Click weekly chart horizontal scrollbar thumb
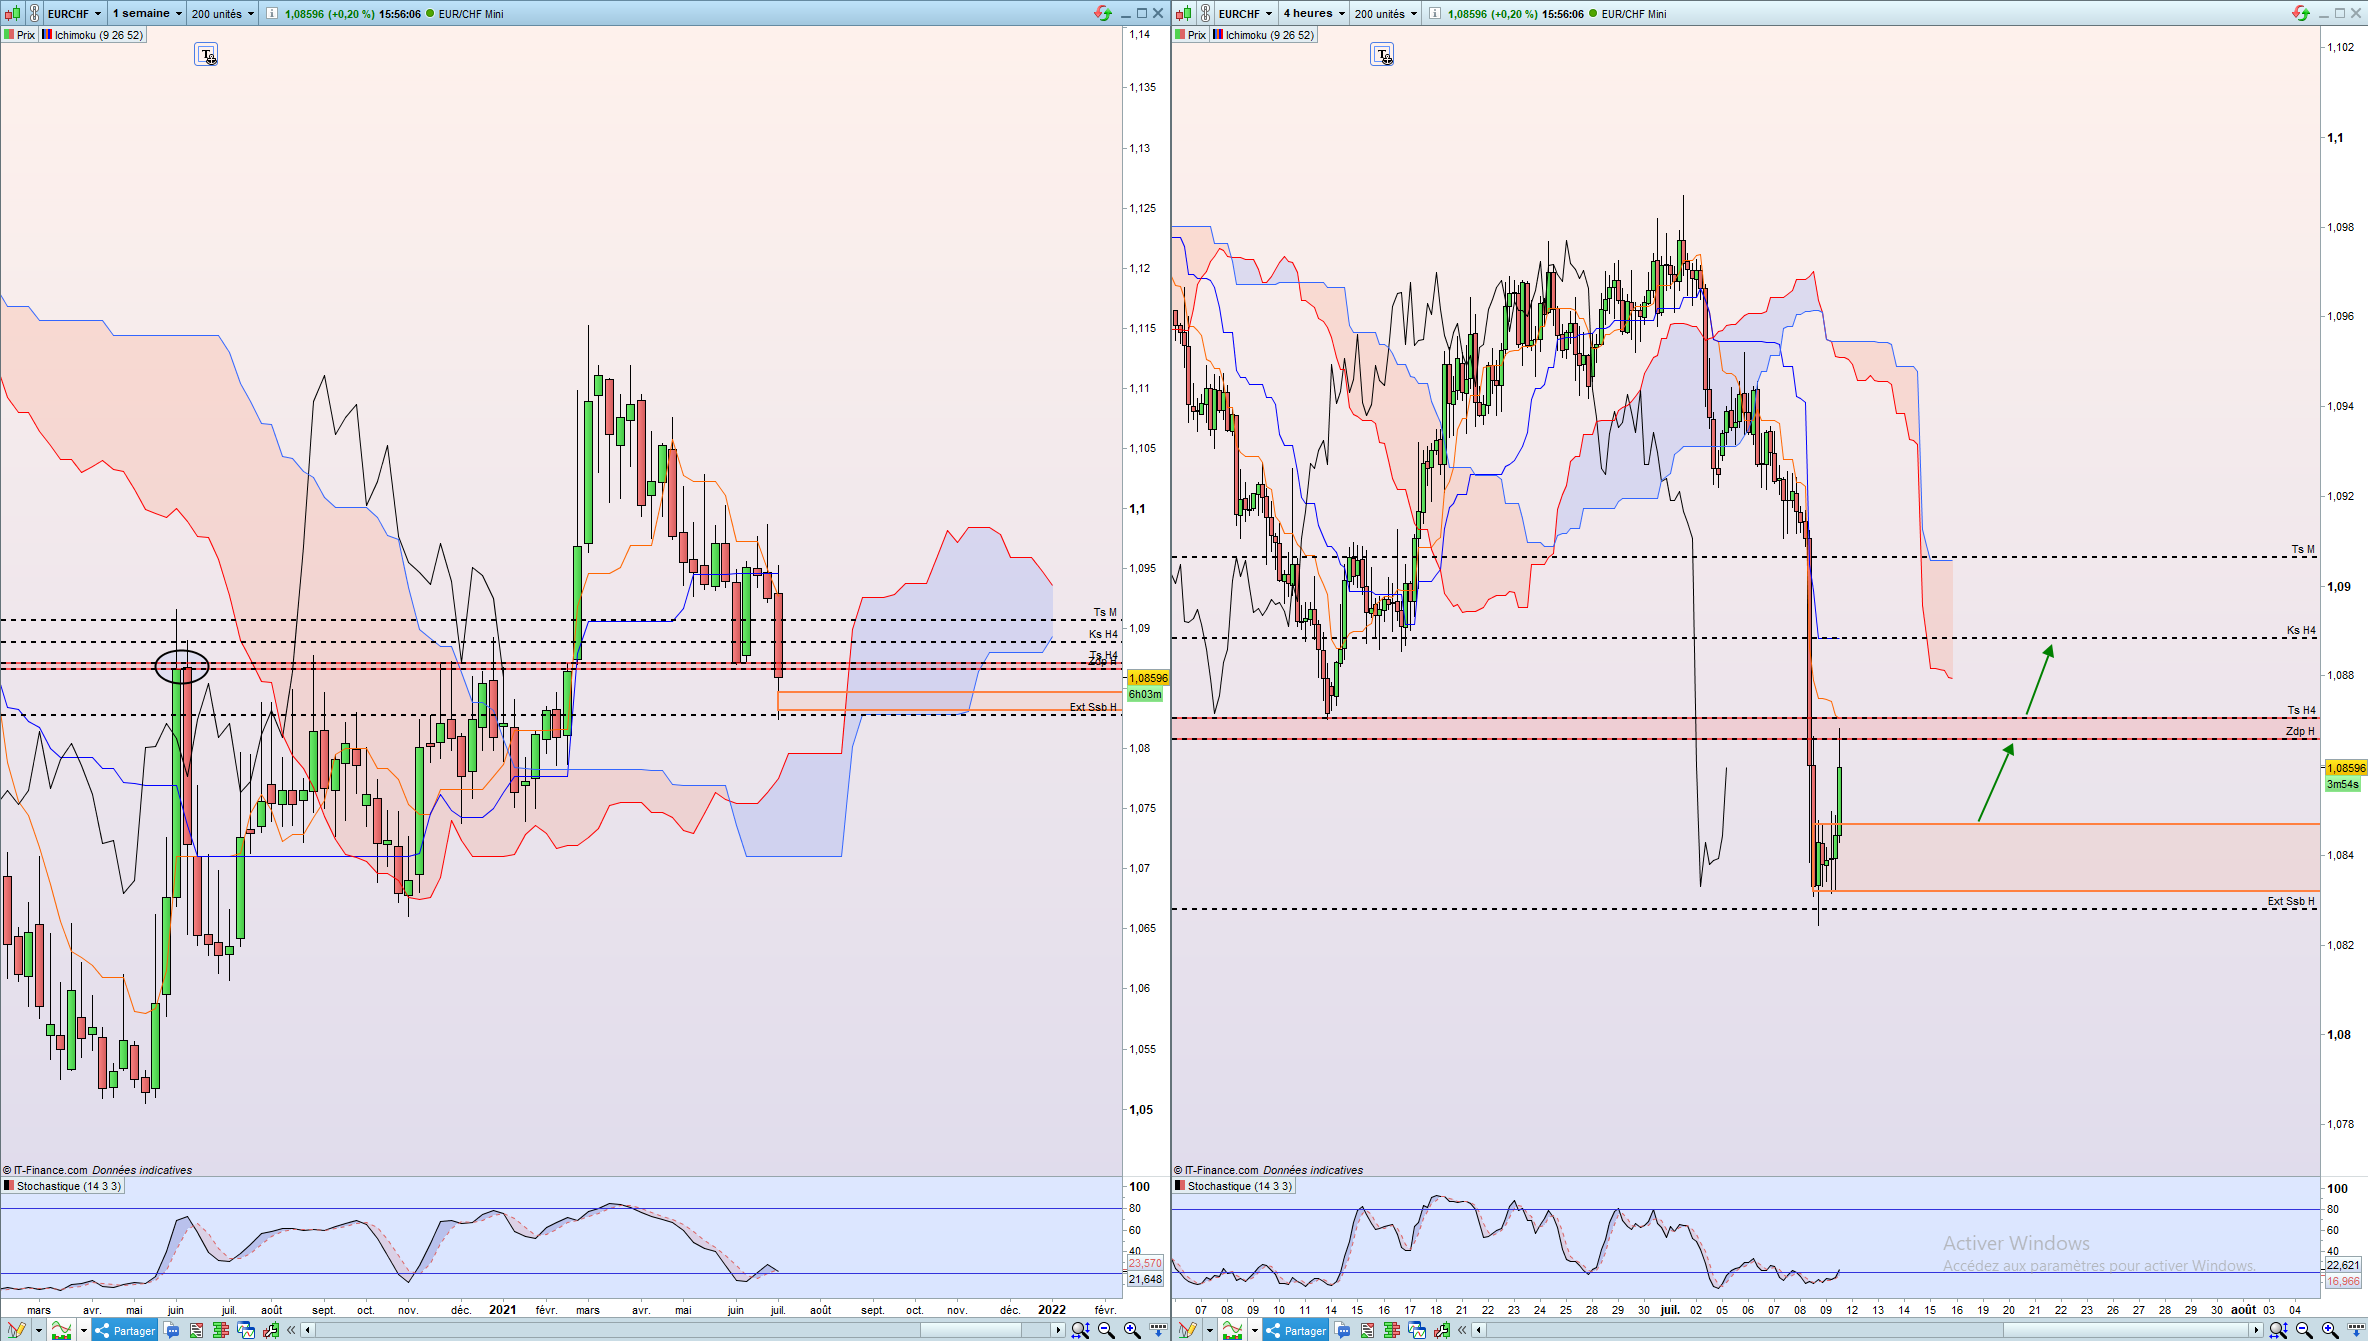 [971, 1330]
